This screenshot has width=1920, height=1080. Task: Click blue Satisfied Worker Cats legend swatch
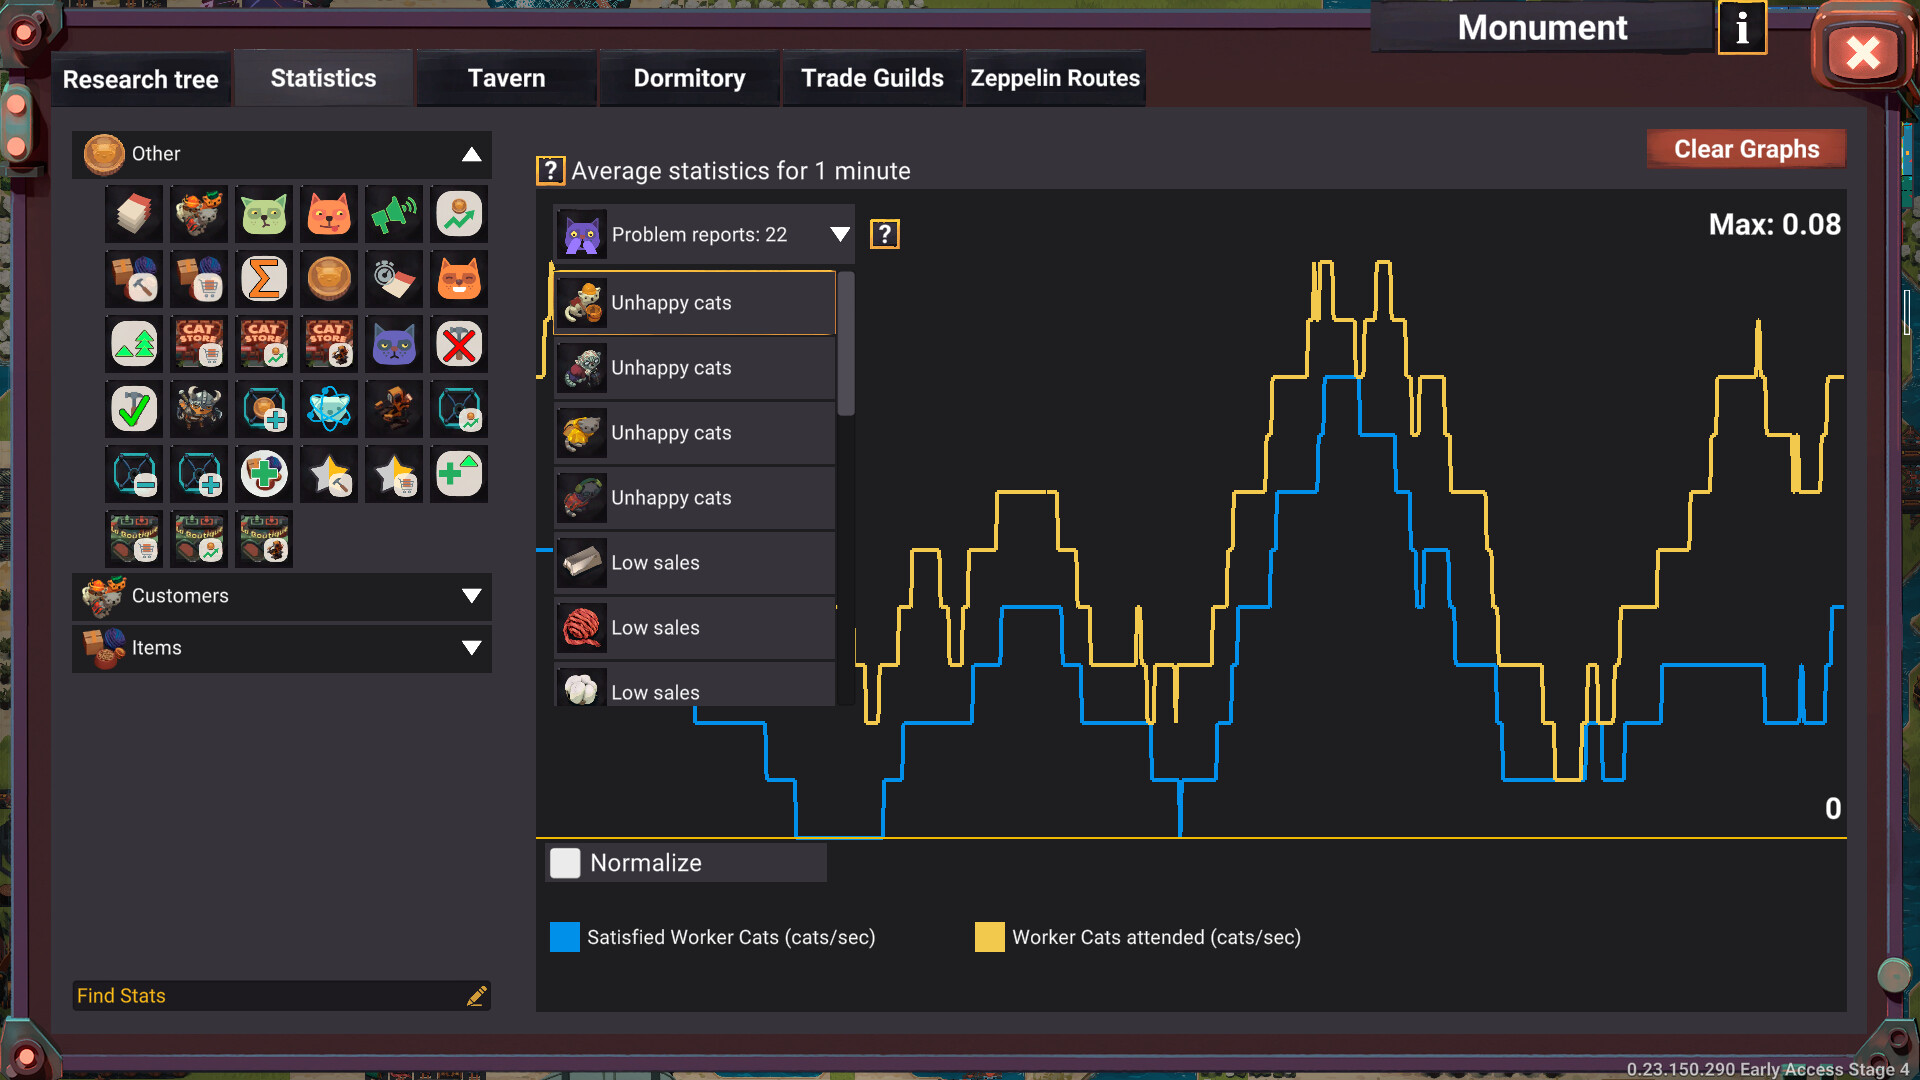(x=565, y=937)
